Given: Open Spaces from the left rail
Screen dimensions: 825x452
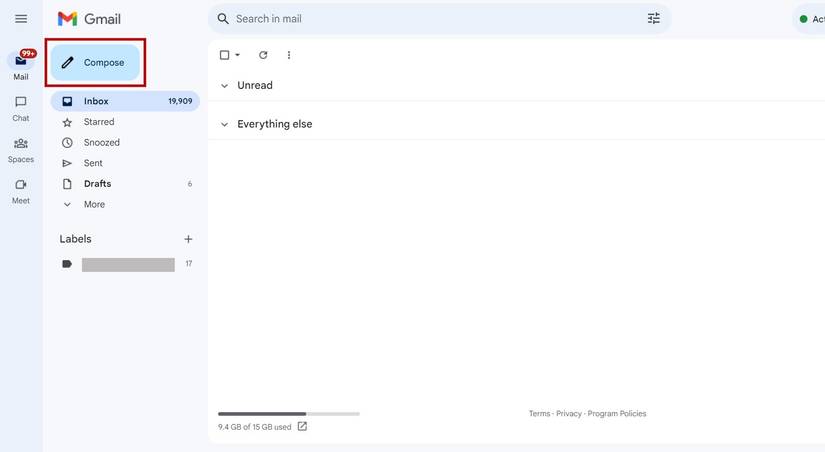Looking at the screenshot, I should (x=21, y=149).
